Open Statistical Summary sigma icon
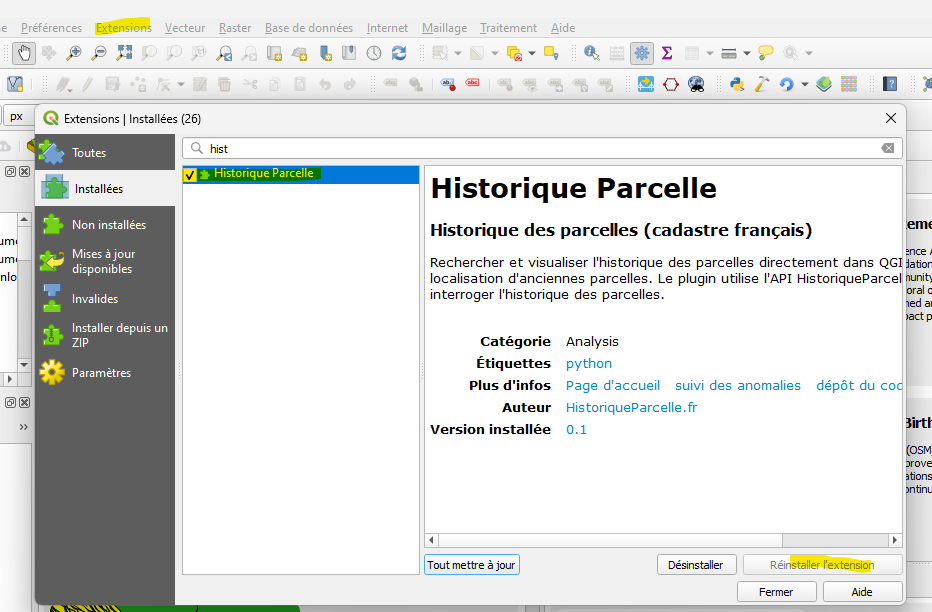 point(667,53)
